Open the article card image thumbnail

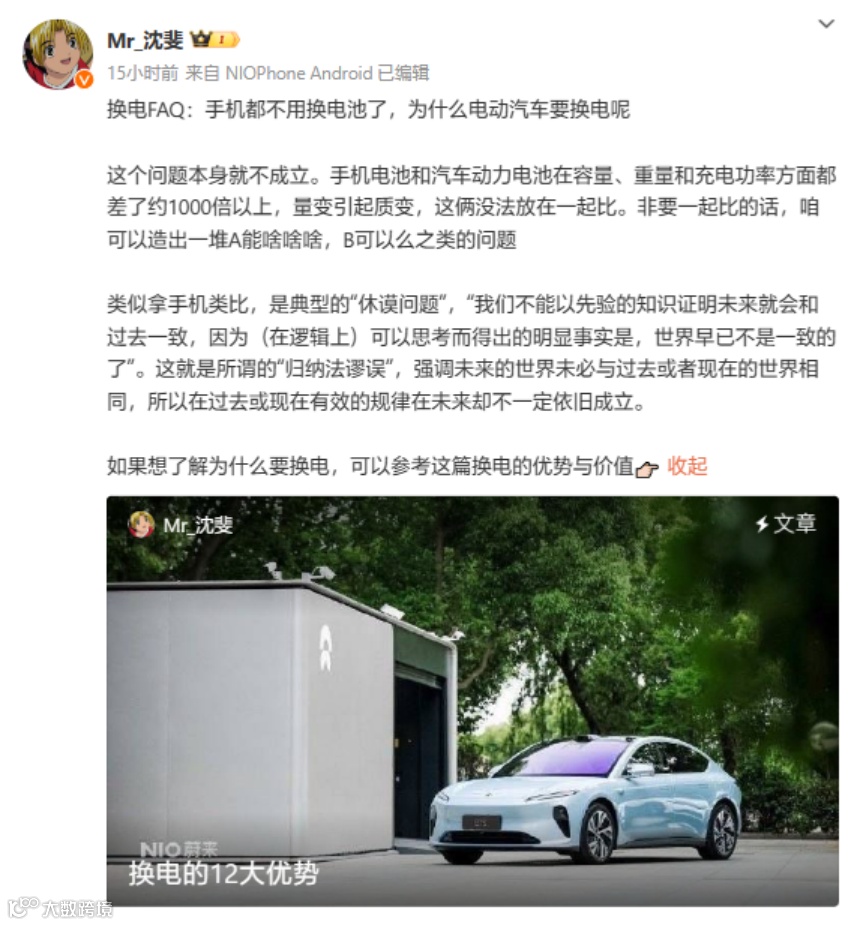(x=472, y=701)
